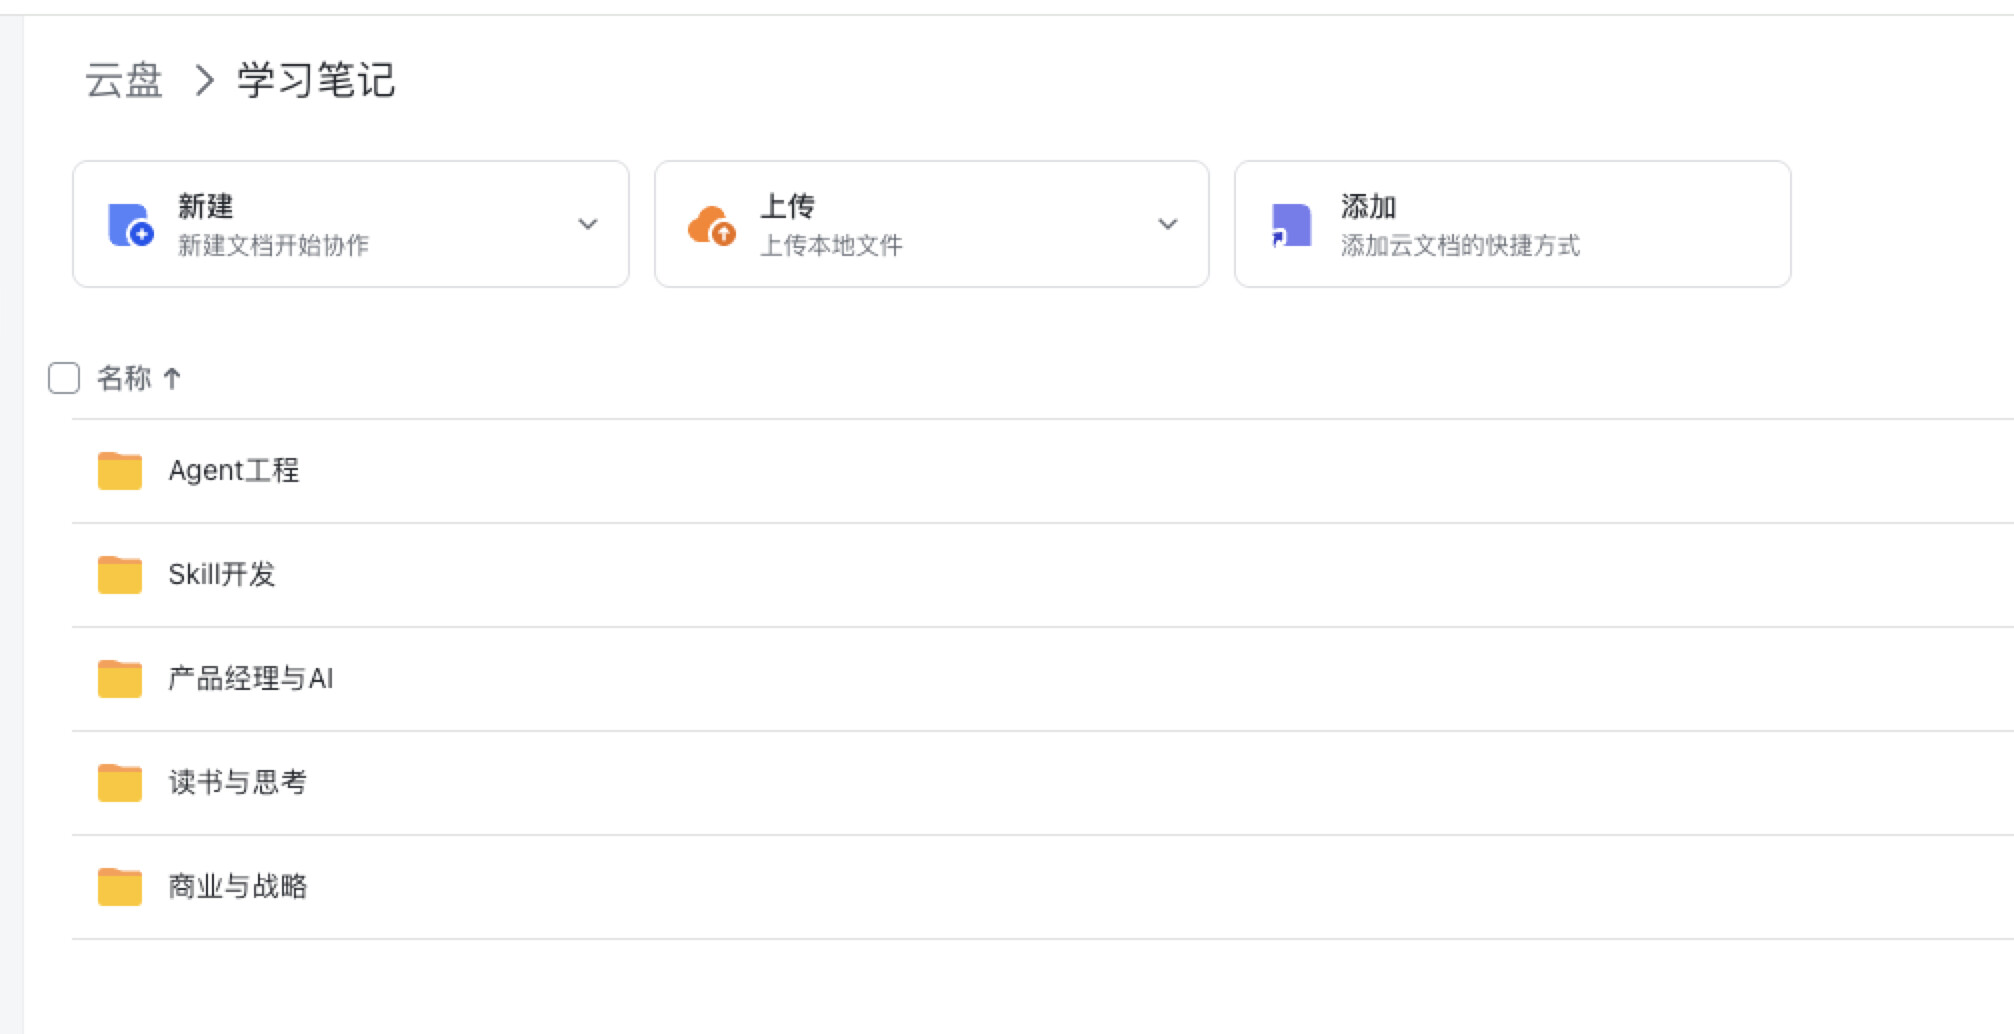
Task: Click the orange cloud upload icon
Action: click(712, 224)
